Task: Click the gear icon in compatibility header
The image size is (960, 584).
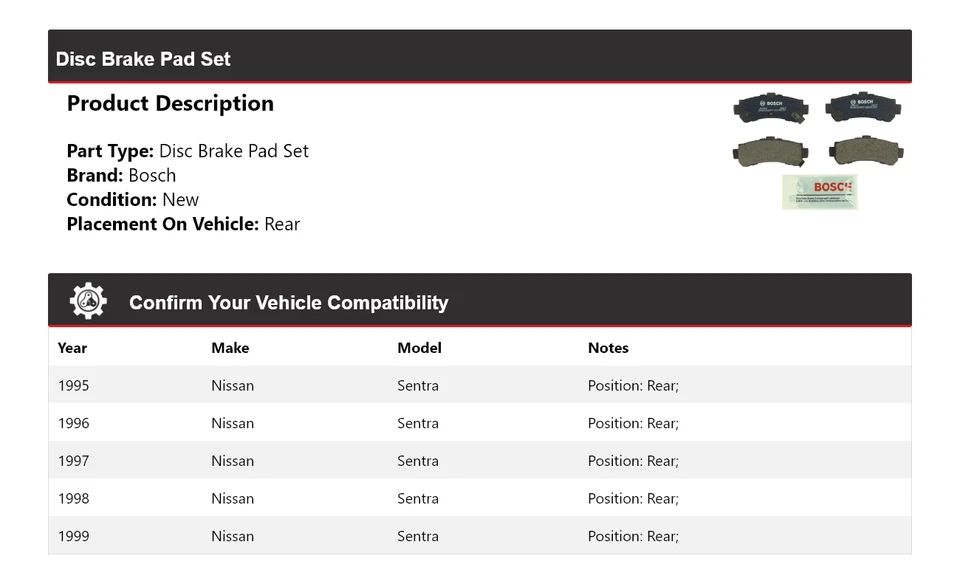Action: 88,301
